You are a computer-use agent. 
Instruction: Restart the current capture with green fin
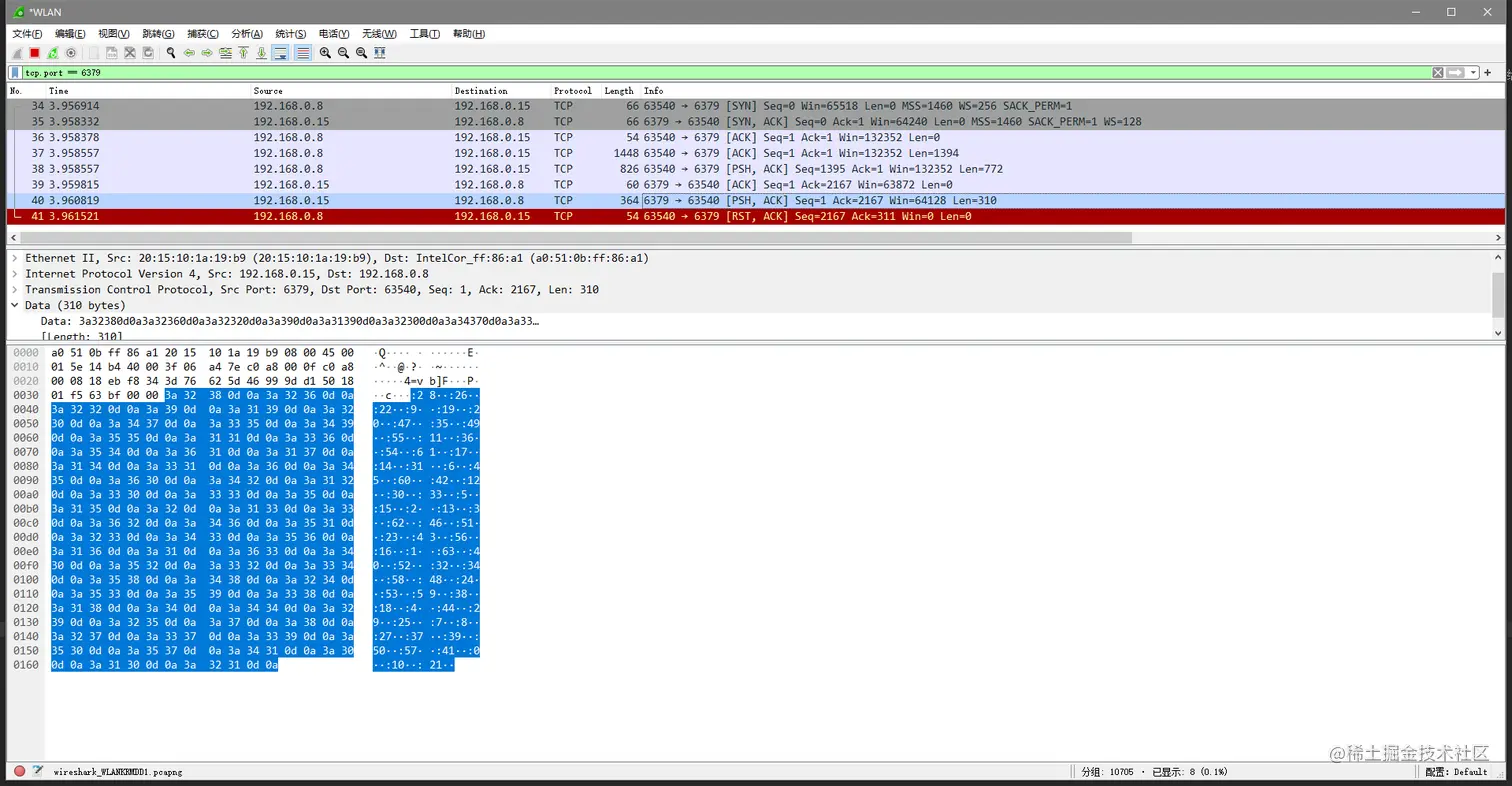pyautogui.click(x=52, y=53)
